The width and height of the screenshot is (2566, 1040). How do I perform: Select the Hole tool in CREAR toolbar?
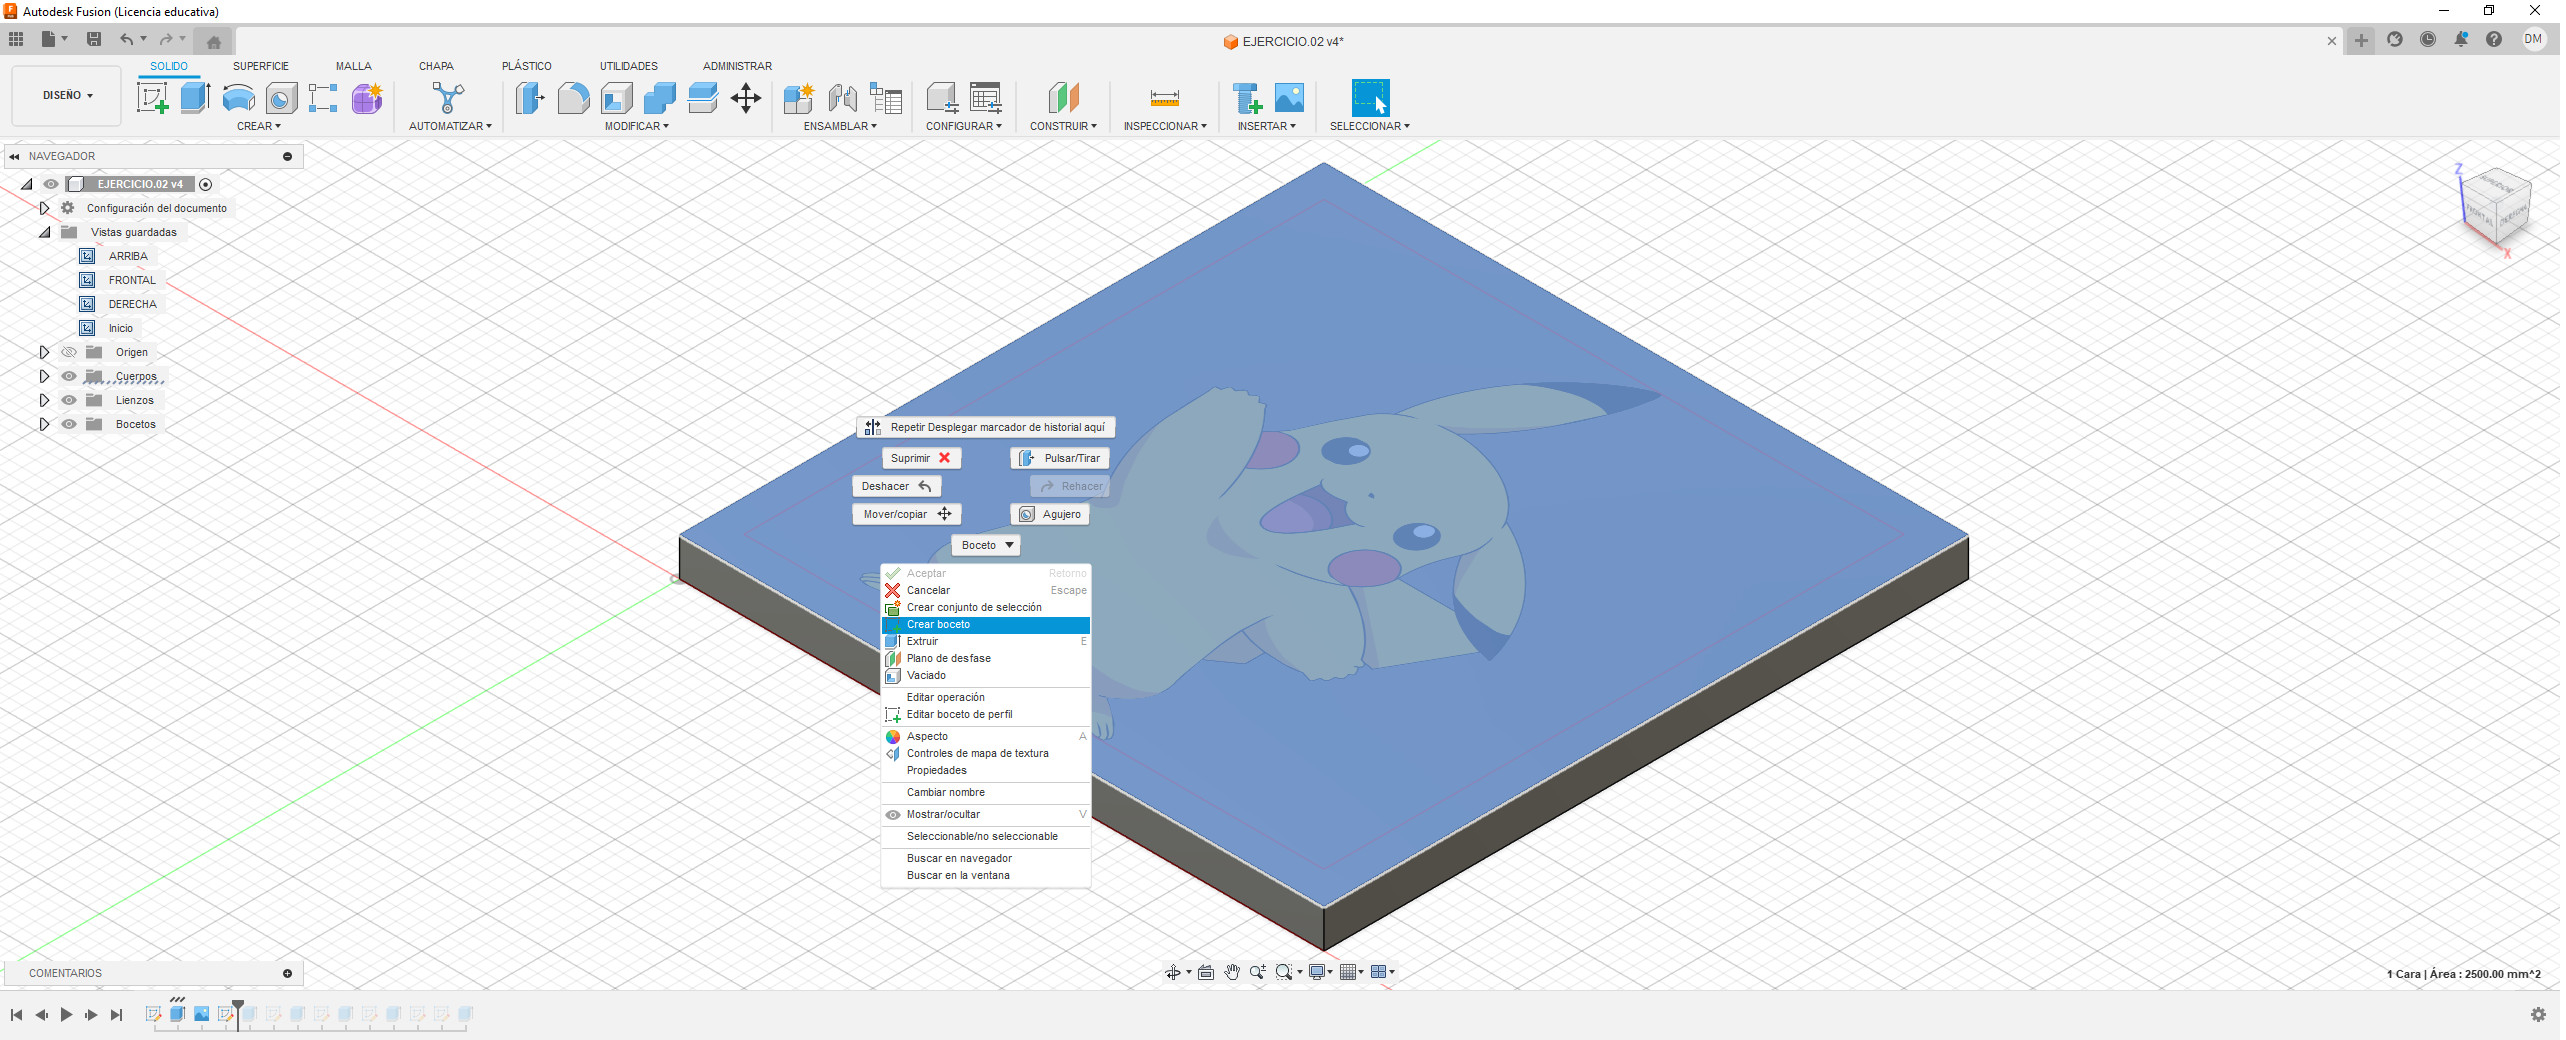281,98
